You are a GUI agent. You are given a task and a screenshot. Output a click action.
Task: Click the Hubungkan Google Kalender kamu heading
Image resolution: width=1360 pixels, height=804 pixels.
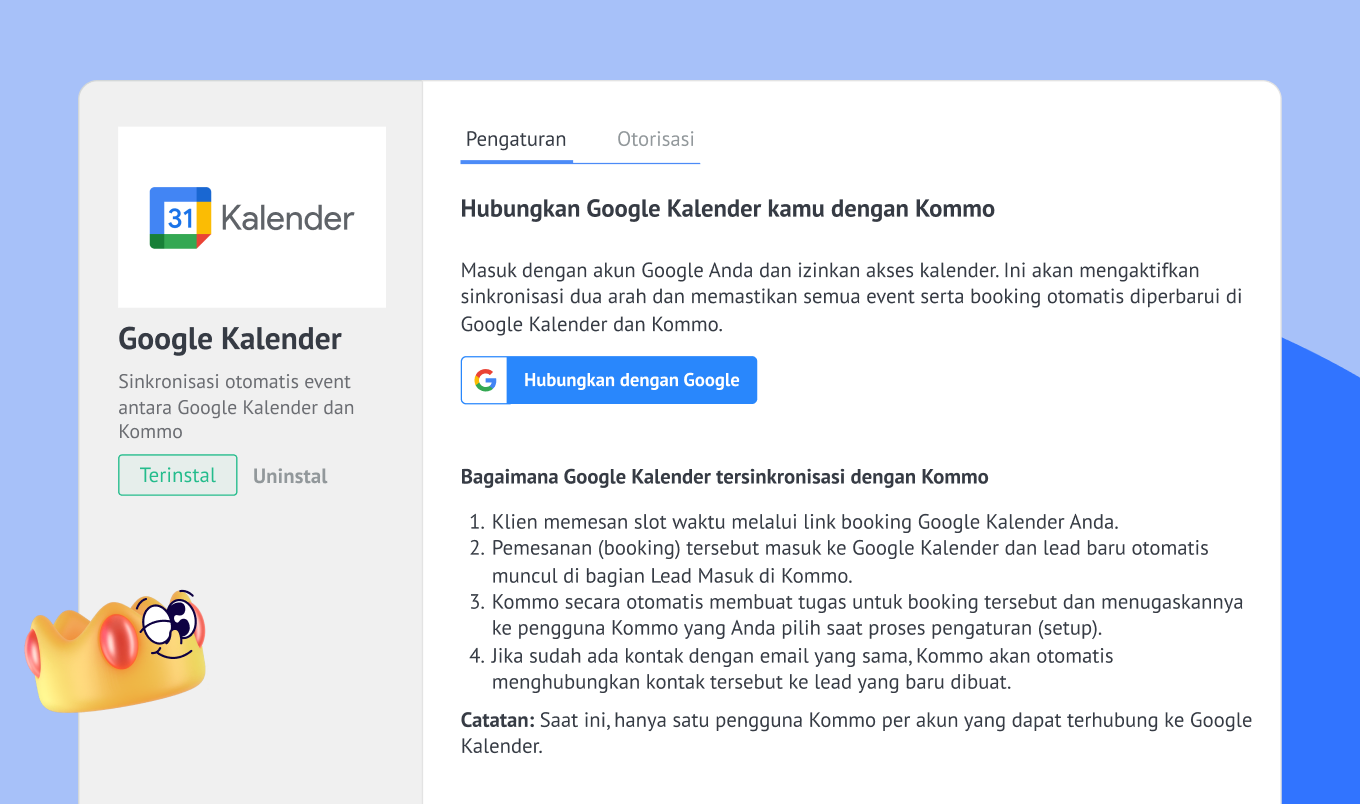point(727,209)
